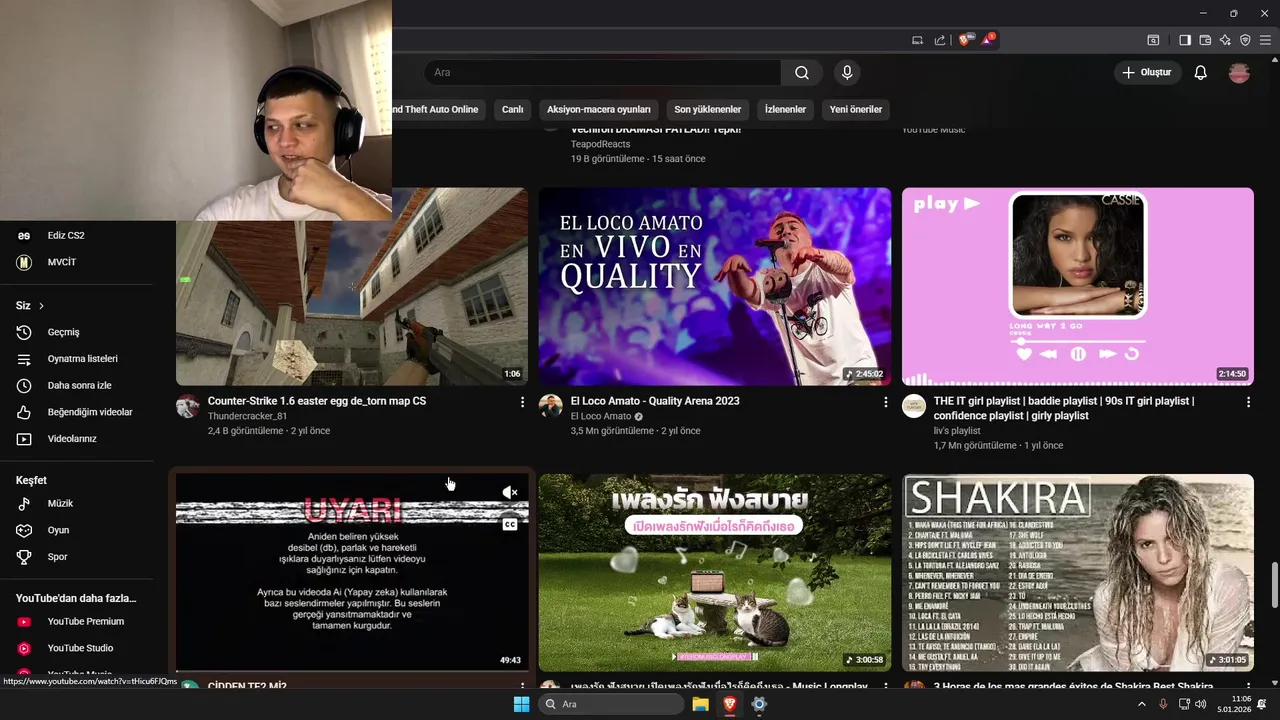Open the Counter-Strike 1.6 video thumbnail
The image size is (1280, 720).
pyautogui.click(x=352, y=286)
